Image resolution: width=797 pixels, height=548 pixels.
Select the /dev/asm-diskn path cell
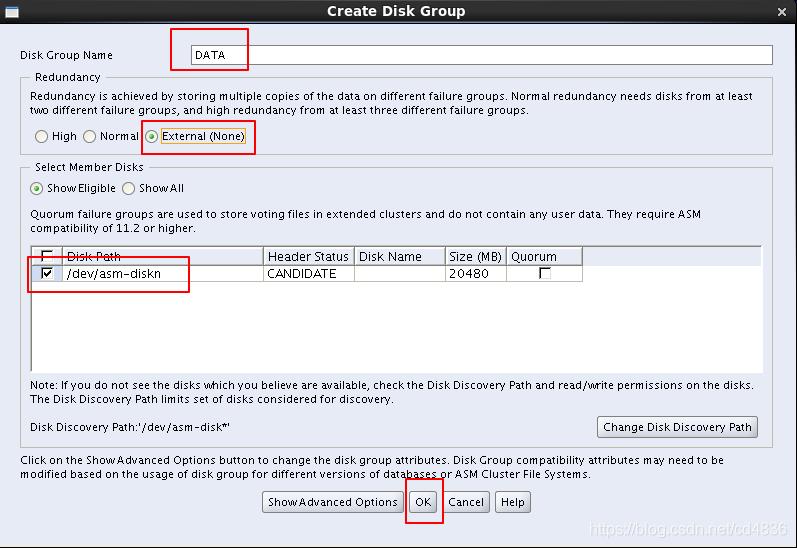(x=163, y=273)
